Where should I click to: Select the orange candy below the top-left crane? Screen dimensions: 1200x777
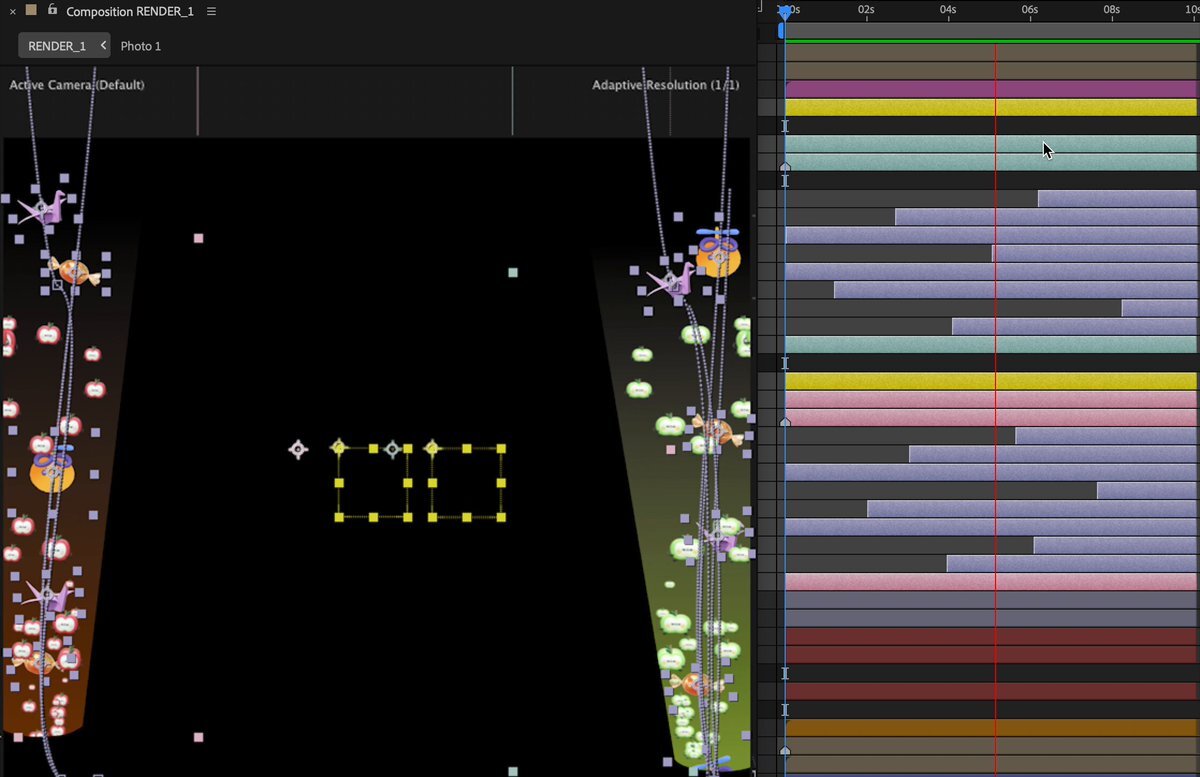[x=74, y=271]
